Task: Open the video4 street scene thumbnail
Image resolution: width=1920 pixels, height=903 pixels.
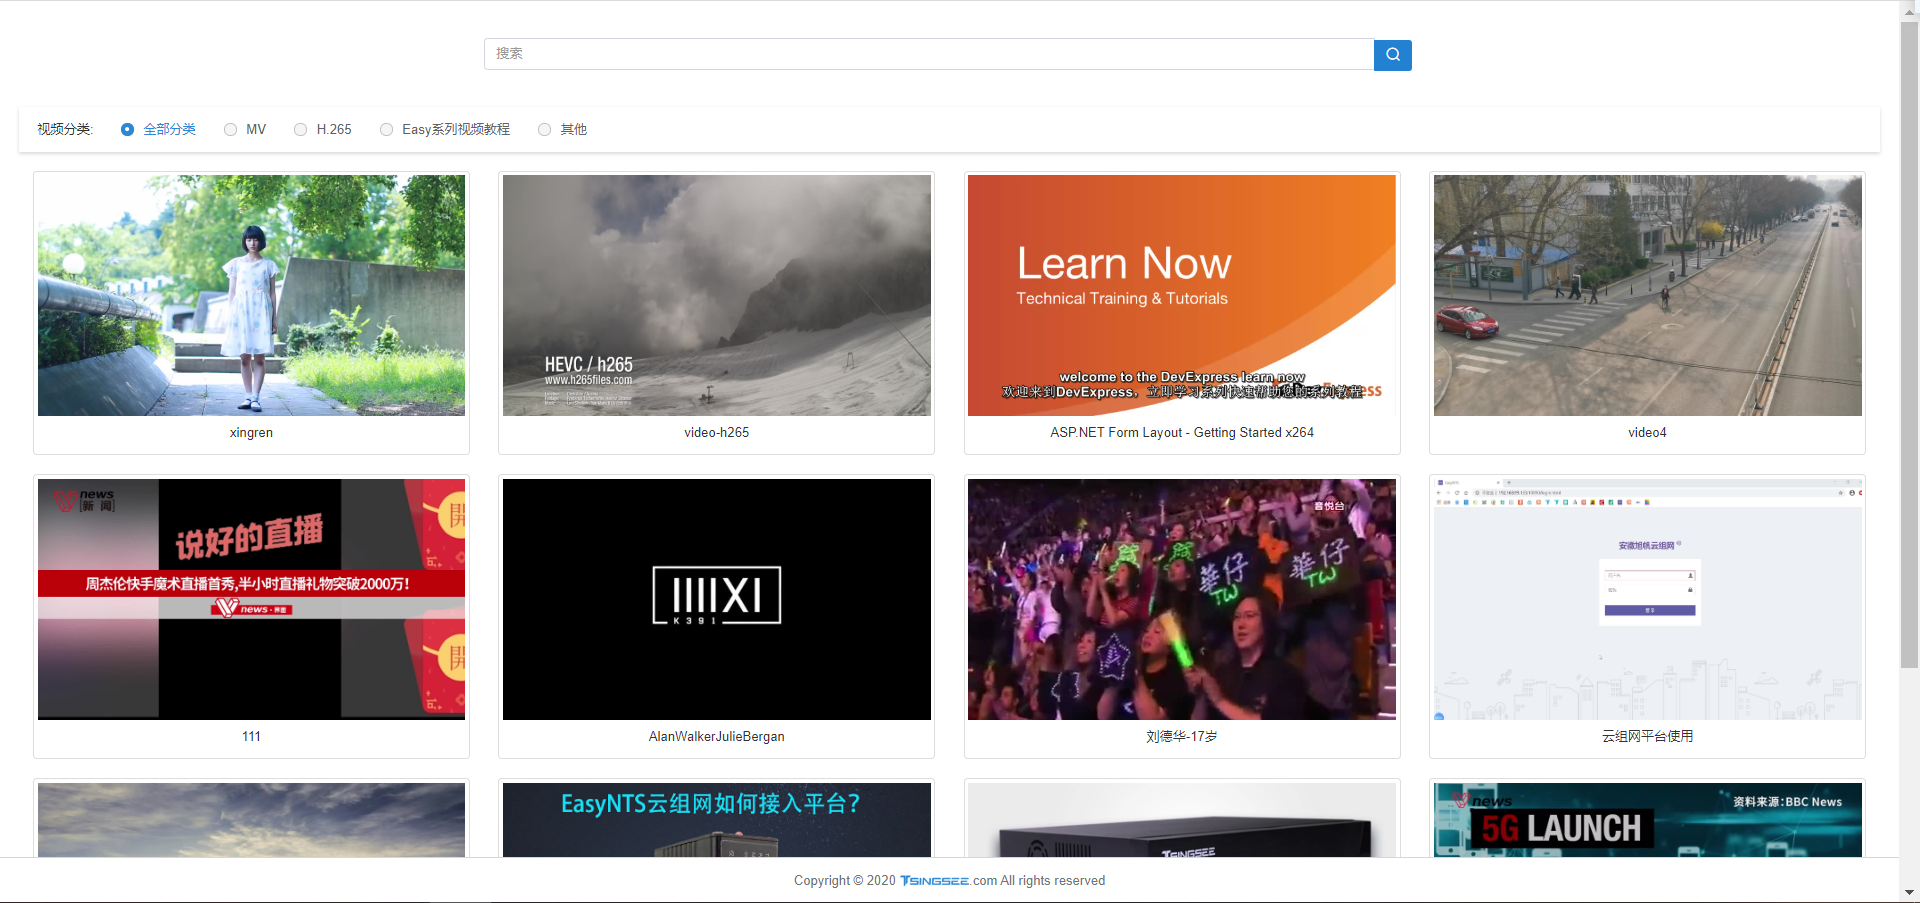Action: (x=1648, y=295)
